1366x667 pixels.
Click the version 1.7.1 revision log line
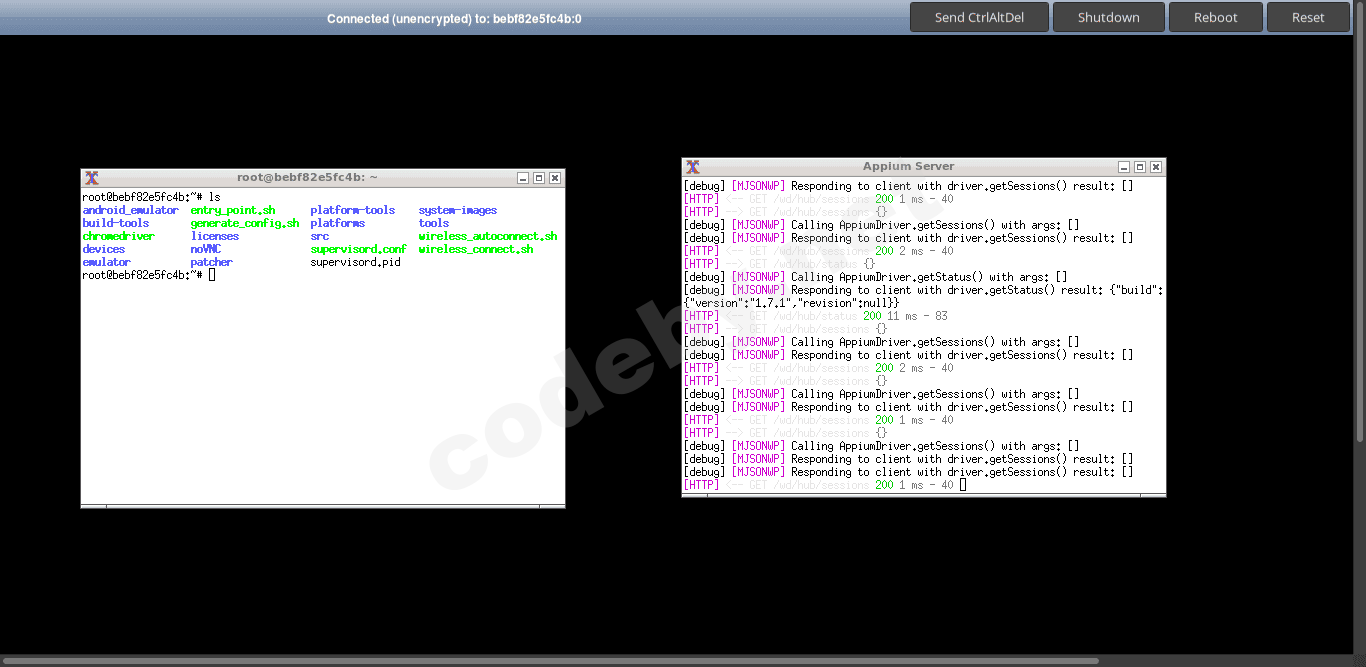click(791, 303)
